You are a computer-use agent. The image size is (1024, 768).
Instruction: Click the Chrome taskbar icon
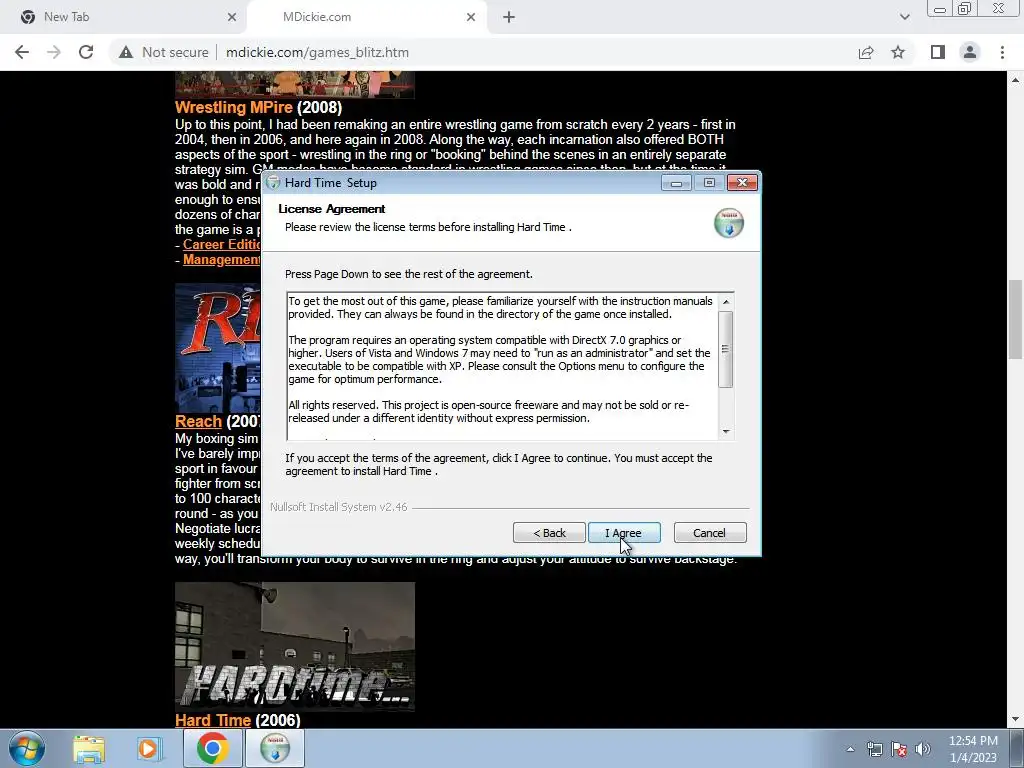pos(212,748)
